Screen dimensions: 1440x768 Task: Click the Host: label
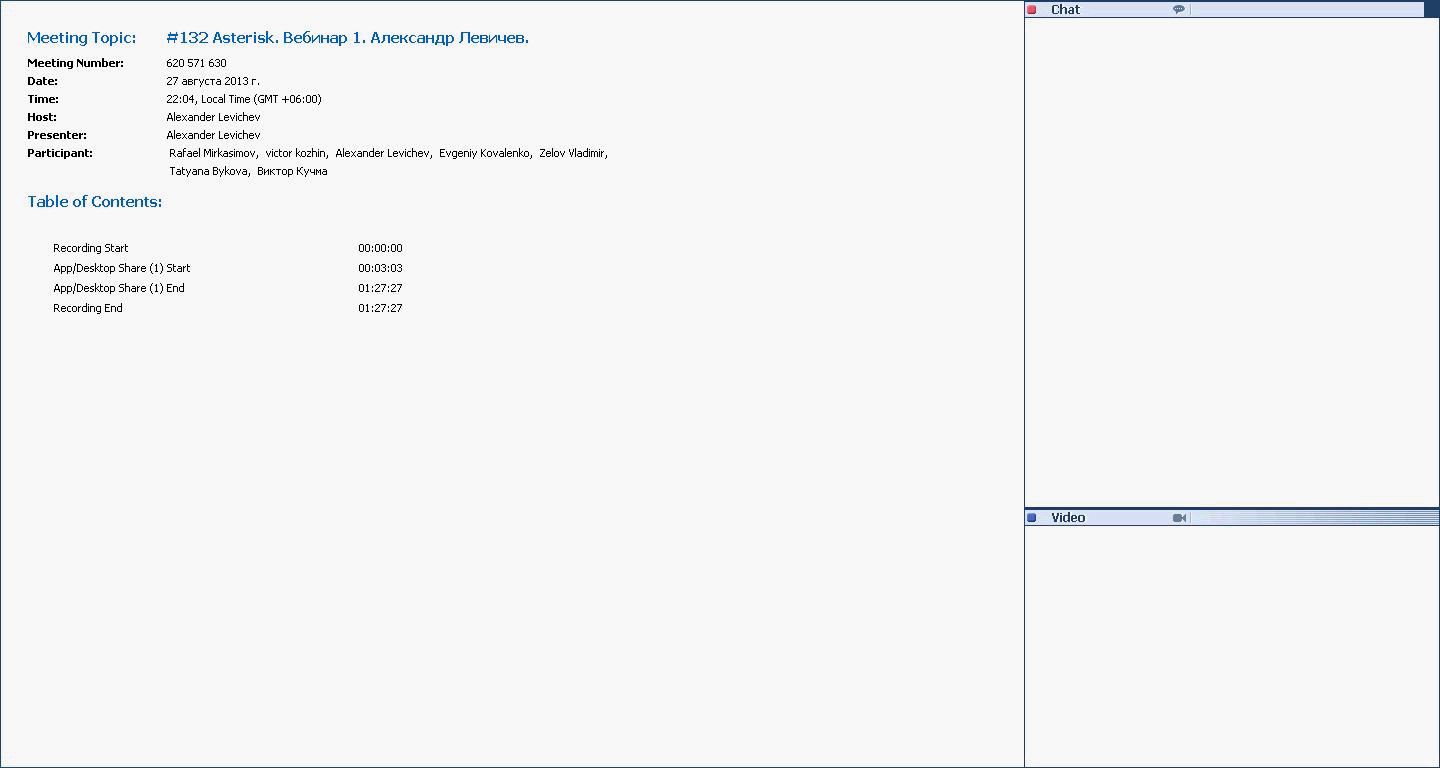[42, 117]
